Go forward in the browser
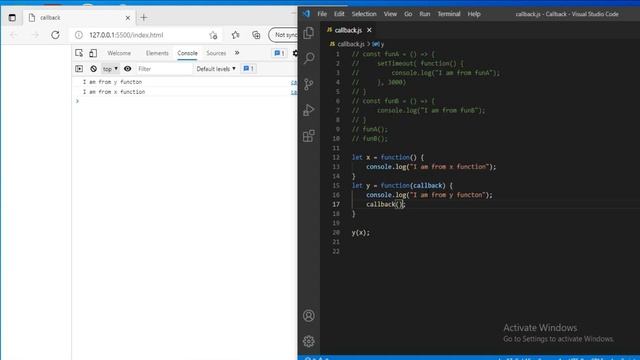Viewport: 640px width, 360px height. point(35,35)
